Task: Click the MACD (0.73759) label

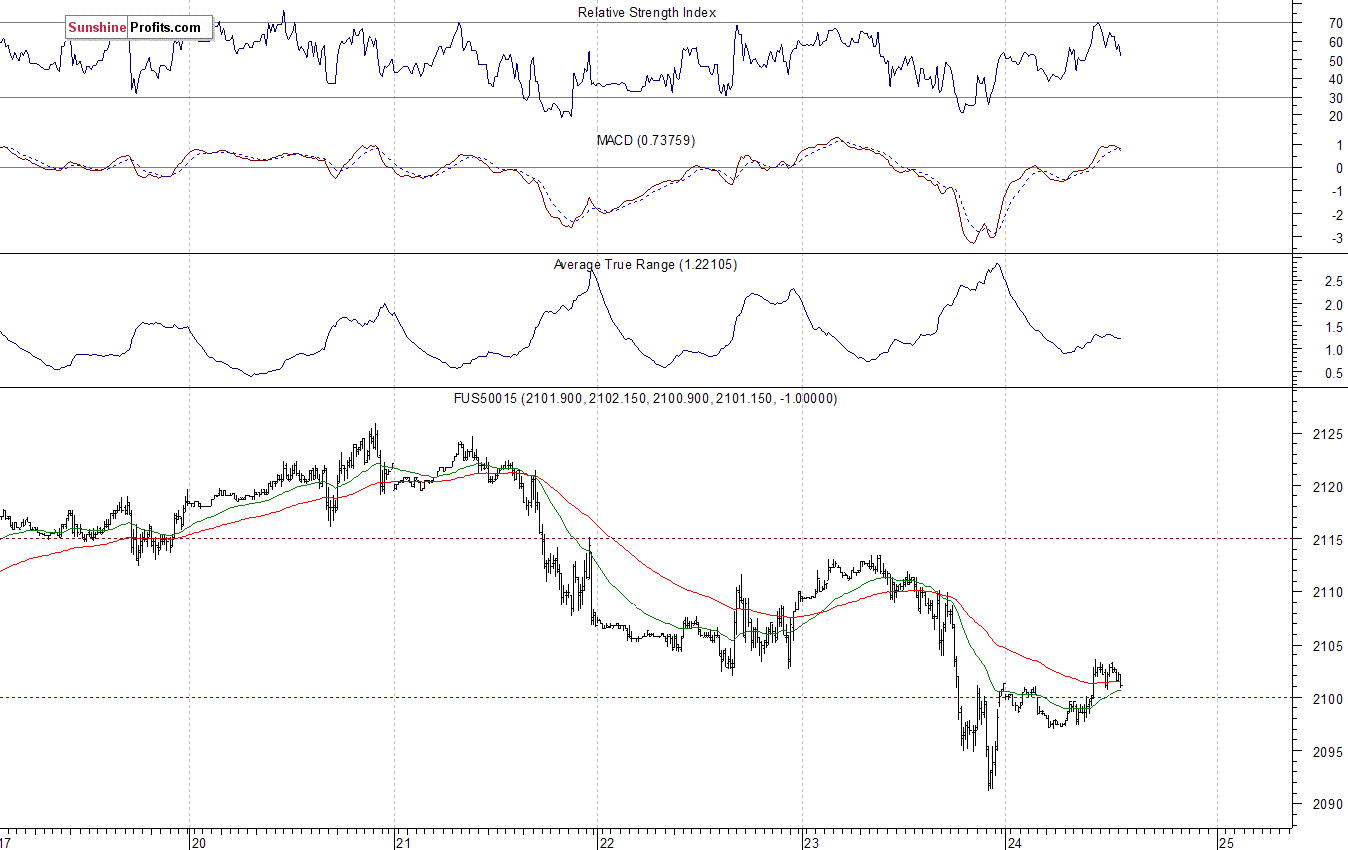Action: [646, 141]
